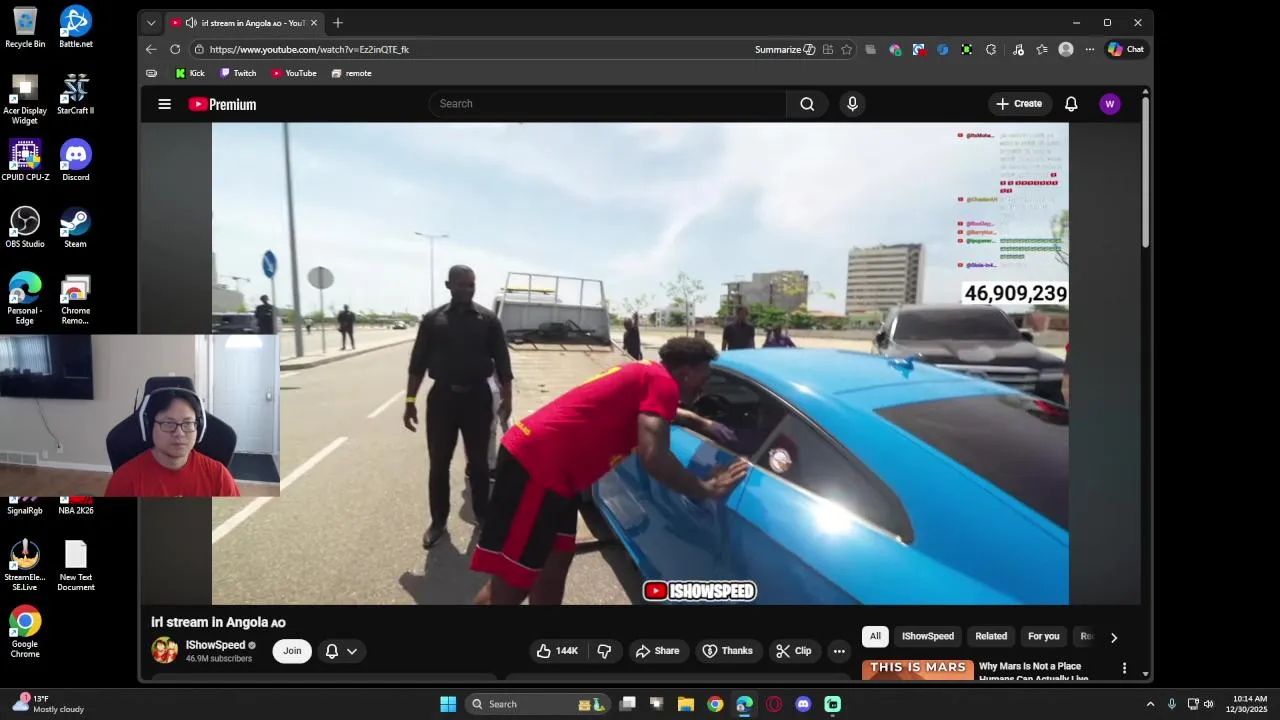Open the THIS IS MARS video thumbnail
Screen dimensions: 1280x720
[918, 670]
